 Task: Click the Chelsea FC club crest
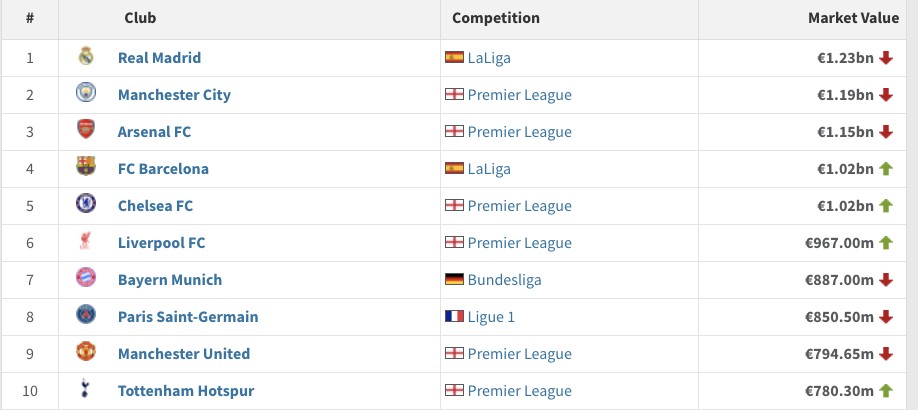[85, 205]
